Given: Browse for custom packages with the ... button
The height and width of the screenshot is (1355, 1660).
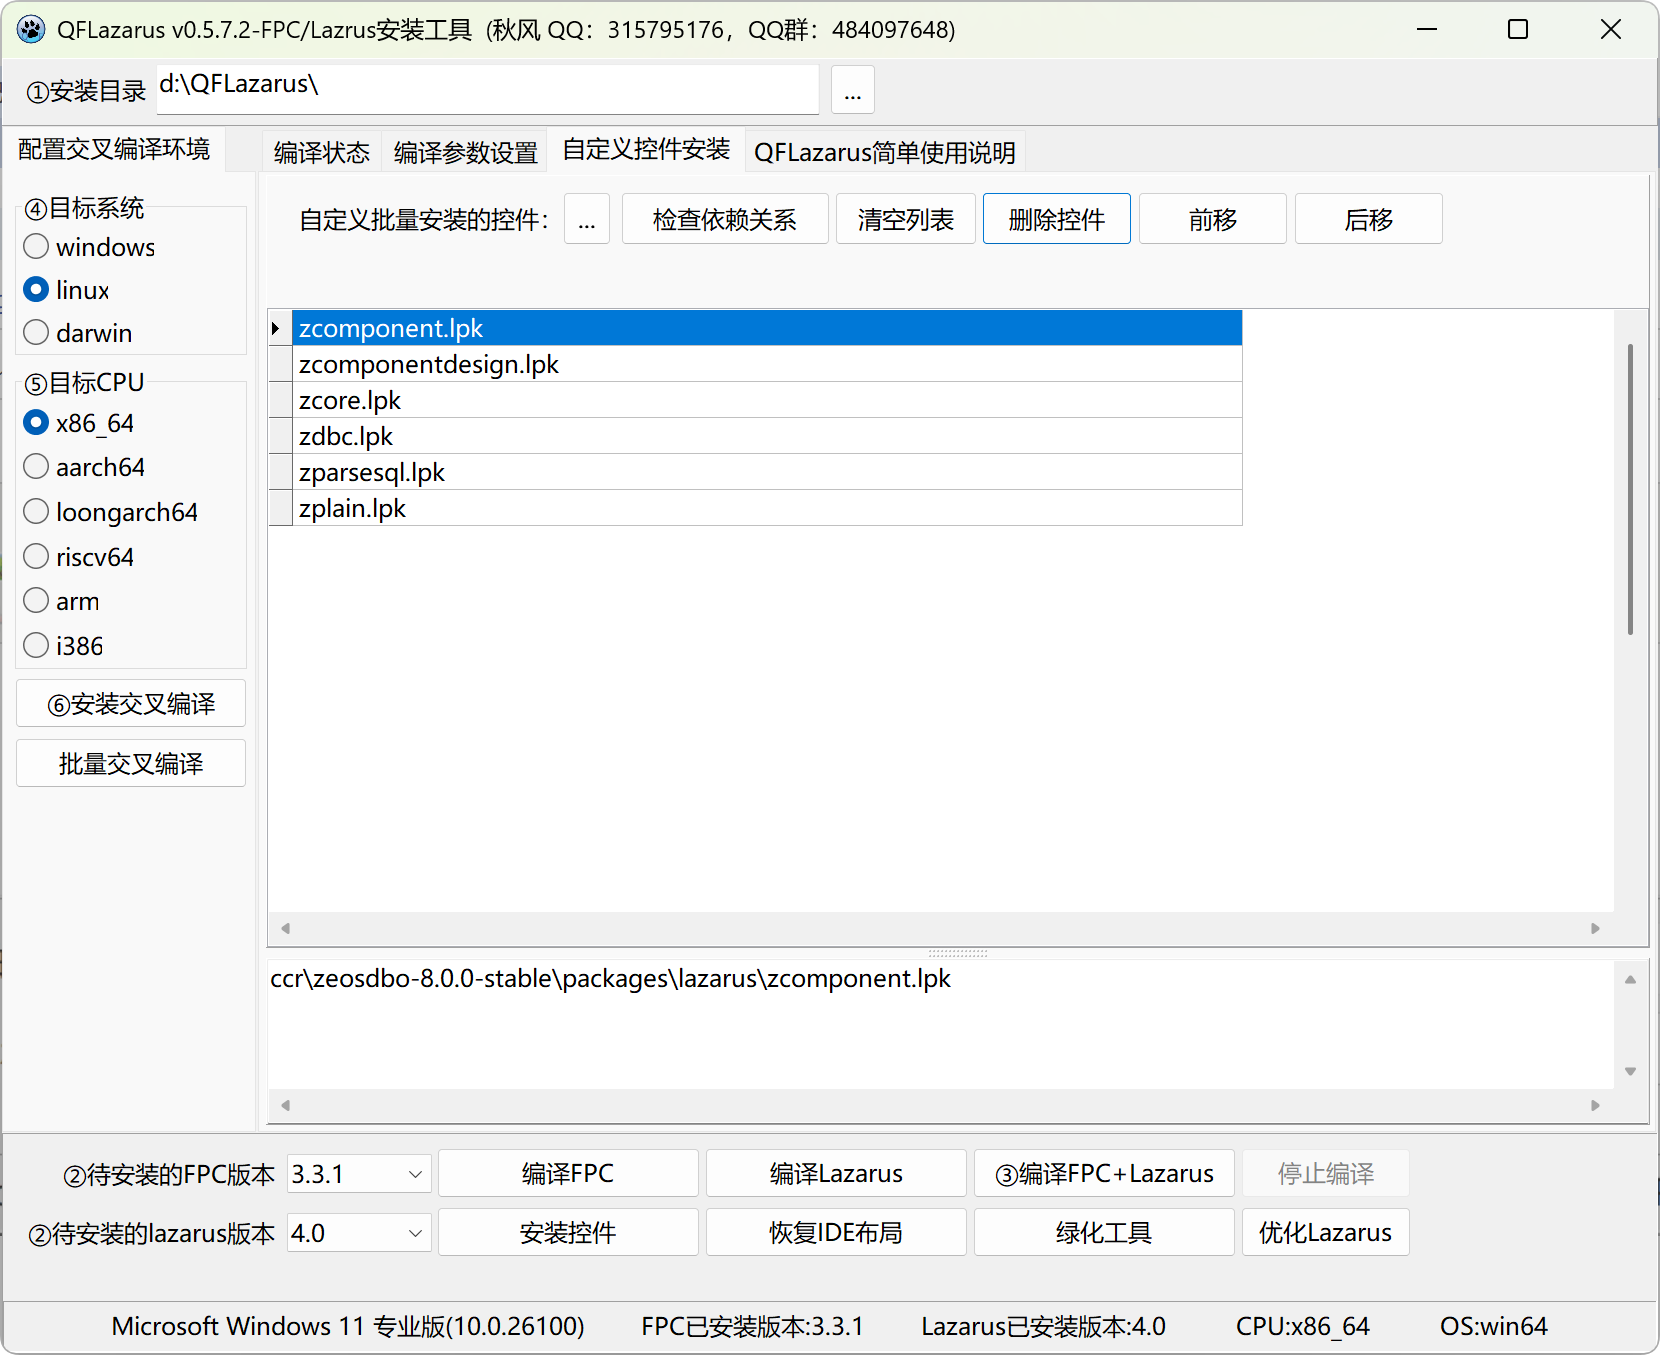Looking at the screenshot, I should tap(587, 219).
